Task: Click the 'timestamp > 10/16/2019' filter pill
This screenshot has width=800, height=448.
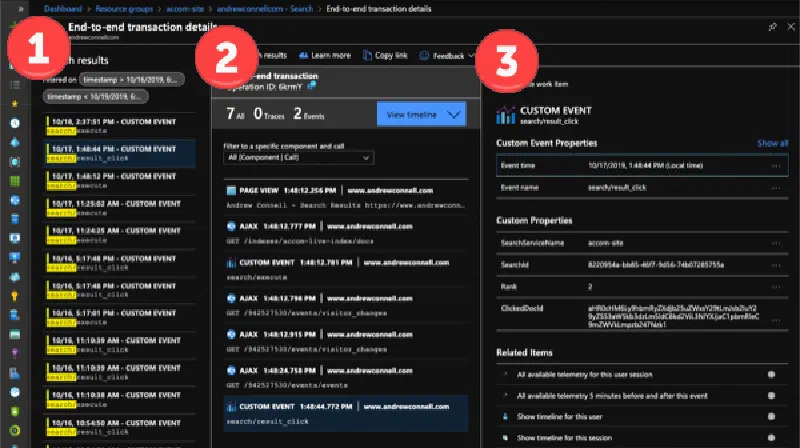Action: click(x=132, y=80)
